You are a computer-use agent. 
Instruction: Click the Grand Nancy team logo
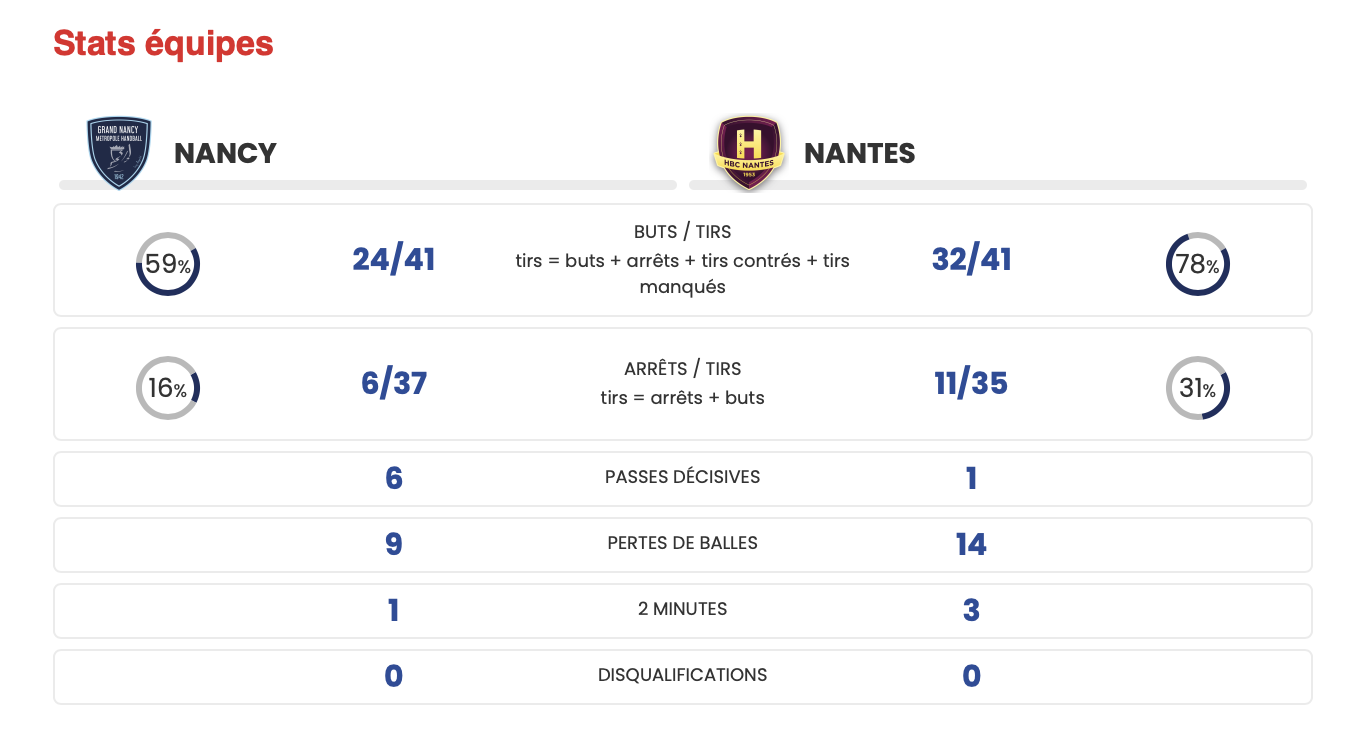119,153
